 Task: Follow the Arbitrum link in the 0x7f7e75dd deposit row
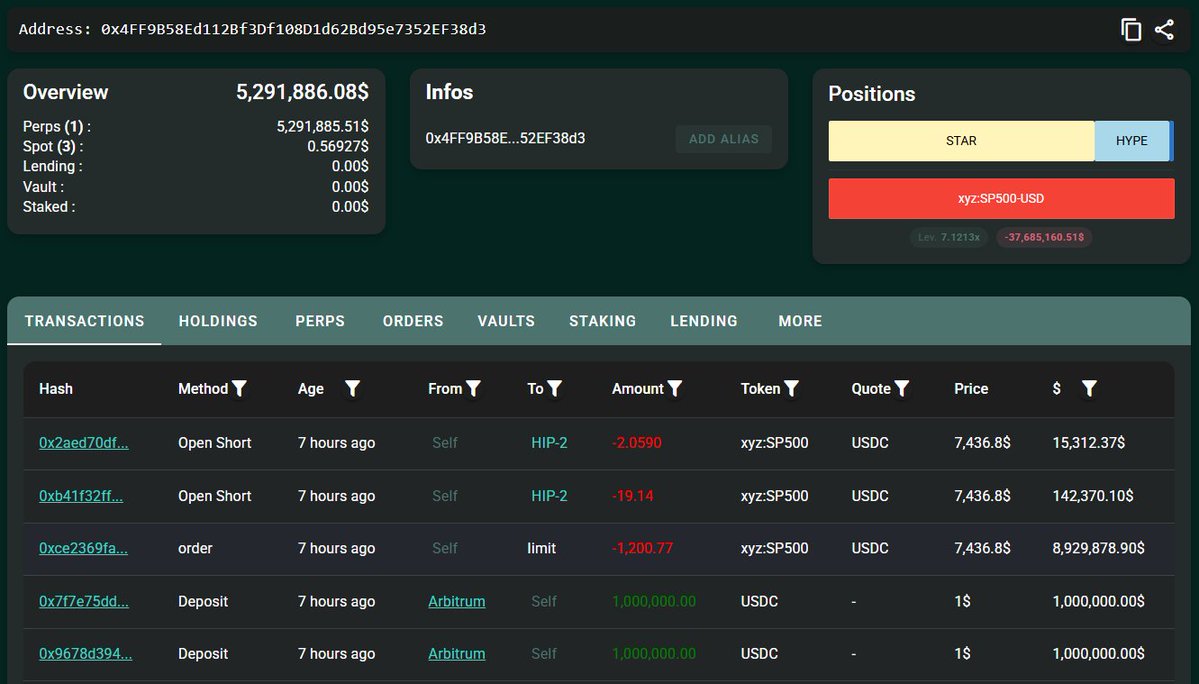coord(457,601)
